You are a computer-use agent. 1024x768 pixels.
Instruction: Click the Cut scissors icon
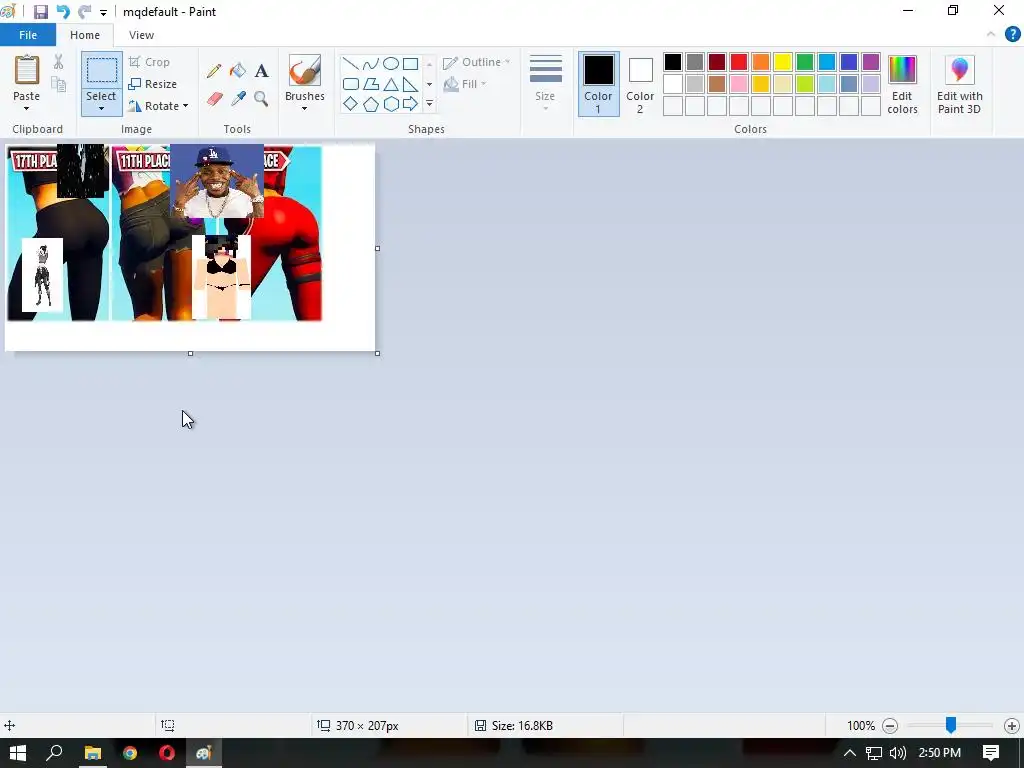pos(59,62)
